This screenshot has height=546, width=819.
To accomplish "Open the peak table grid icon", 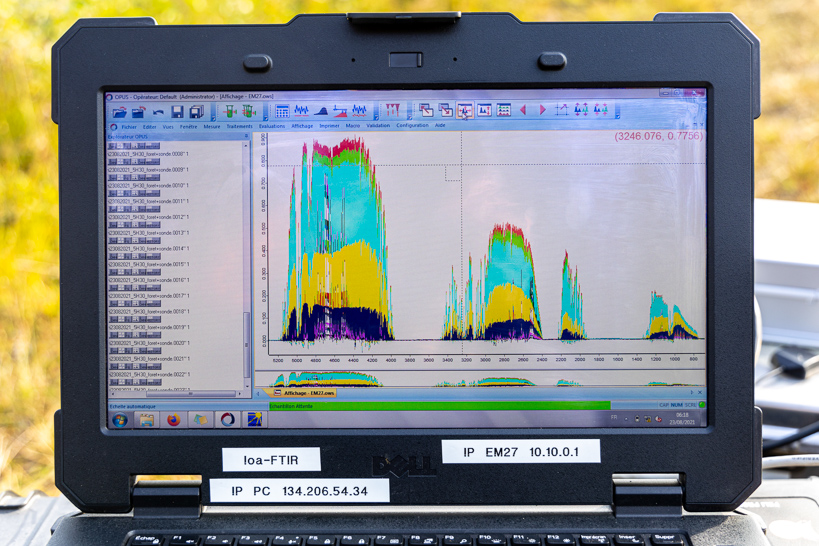I will 282,111.
